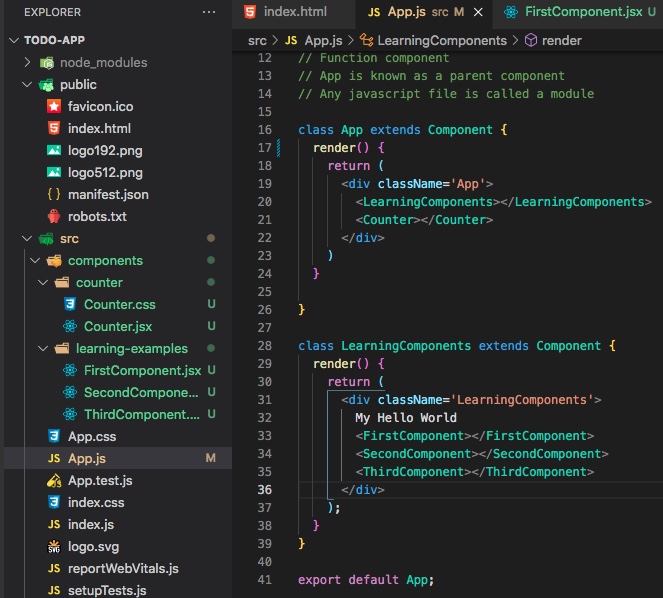Click the src folder icon
663x598 pixels.
47,239
